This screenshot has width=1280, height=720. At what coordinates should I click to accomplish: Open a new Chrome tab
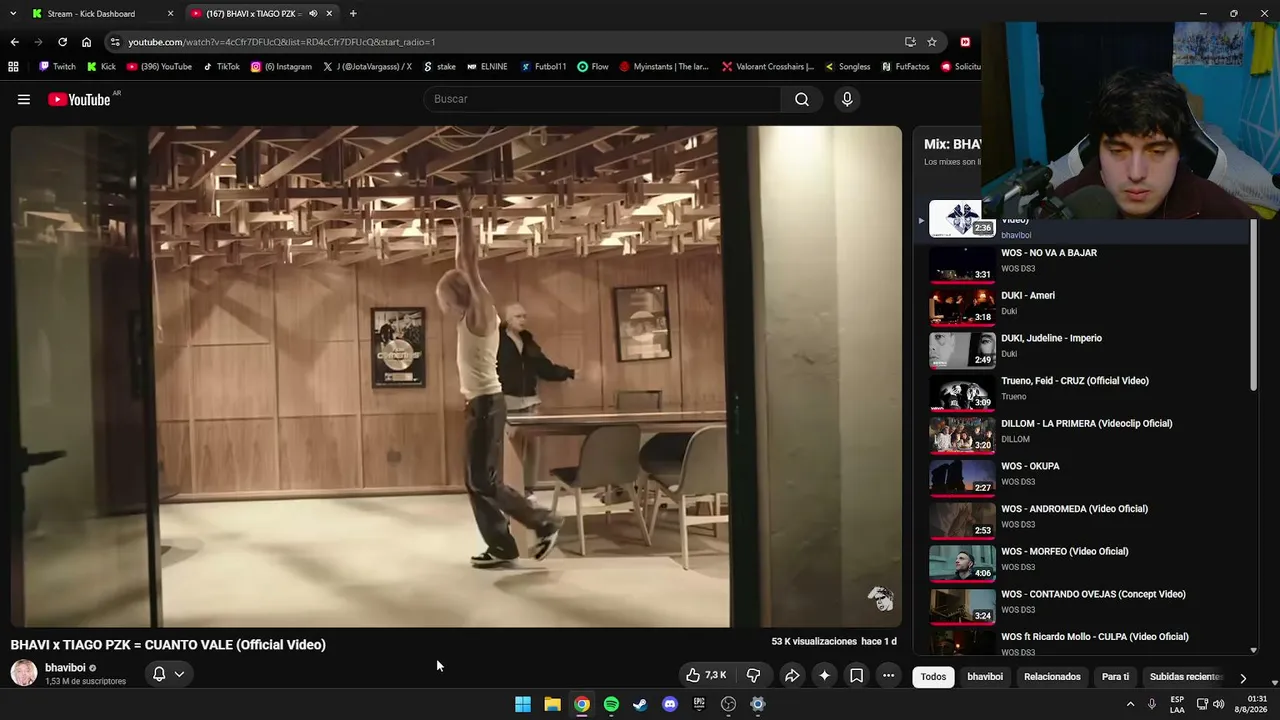(353, 14)
